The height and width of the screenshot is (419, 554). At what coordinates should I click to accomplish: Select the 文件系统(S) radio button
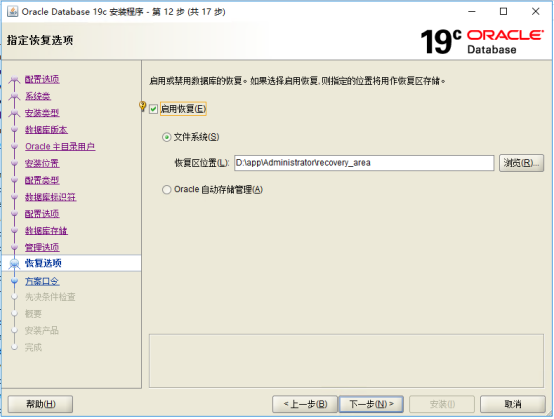pos(166,137)
